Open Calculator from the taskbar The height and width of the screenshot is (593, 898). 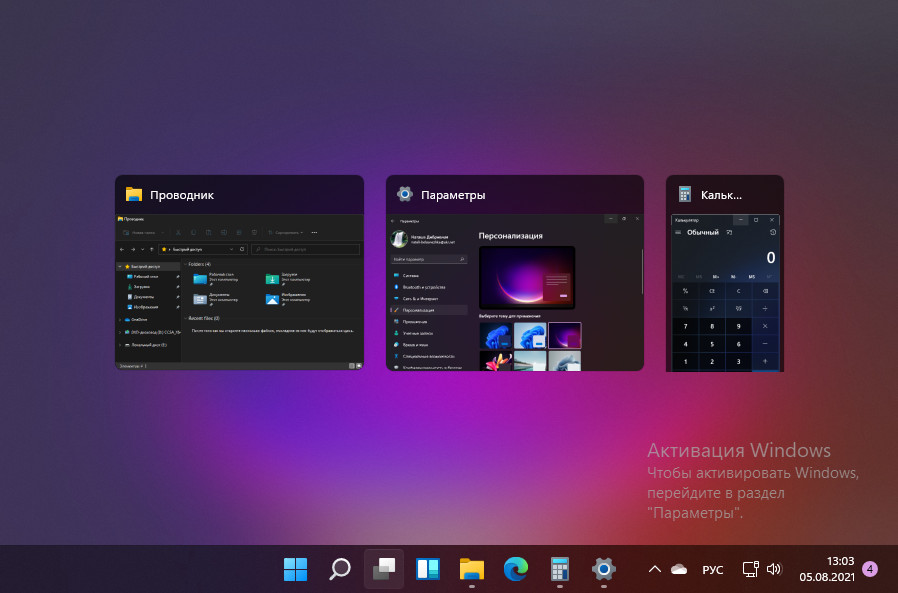click(560, 569)
